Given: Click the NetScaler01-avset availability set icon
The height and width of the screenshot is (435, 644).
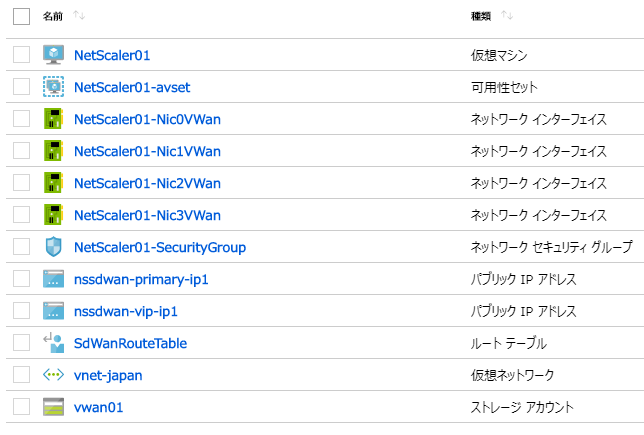Looking at the screenshot, I should [53, 87].
